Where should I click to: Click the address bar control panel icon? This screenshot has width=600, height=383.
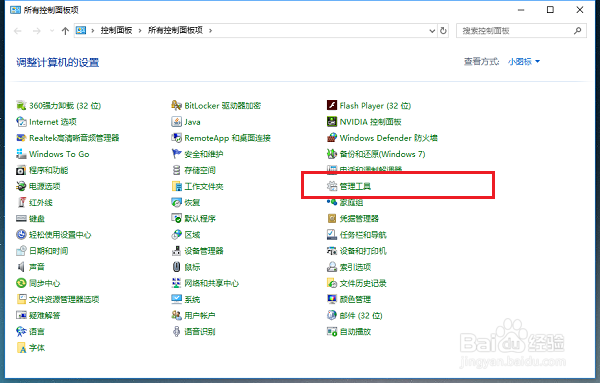tap(81, 30)
